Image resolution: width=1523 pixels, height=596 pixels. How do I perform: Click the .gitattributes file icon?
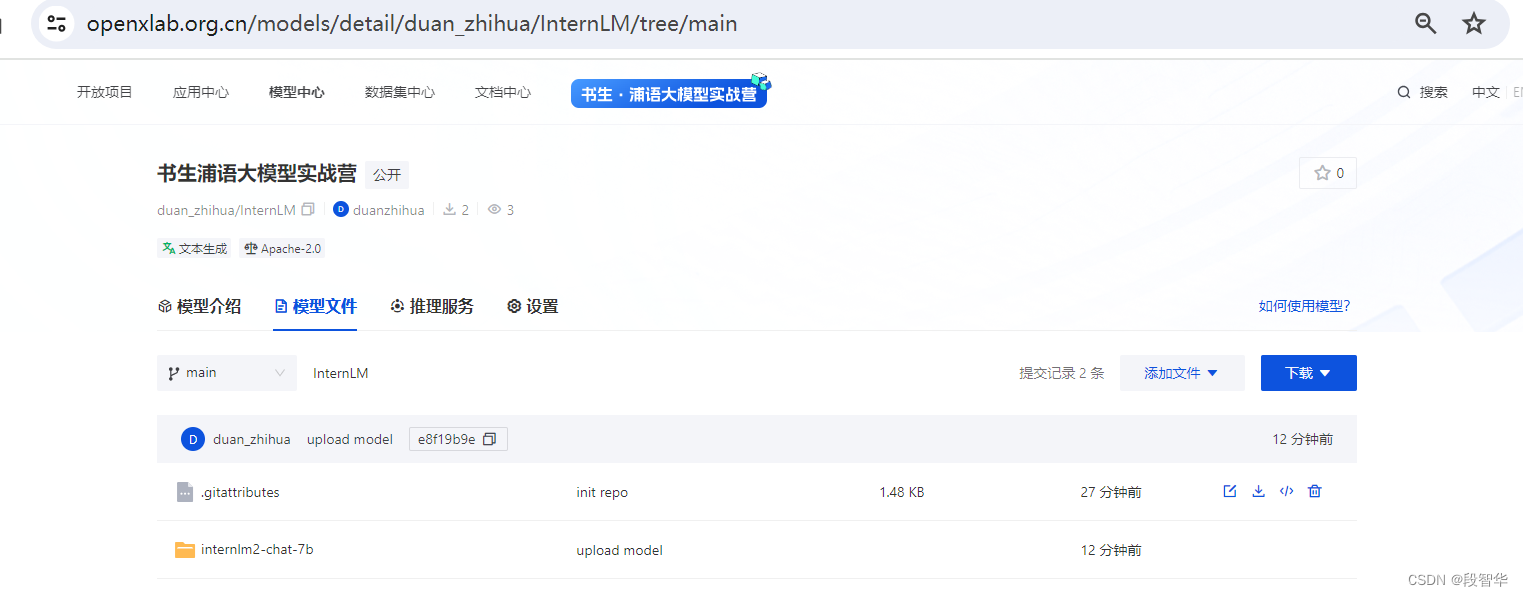185,492
